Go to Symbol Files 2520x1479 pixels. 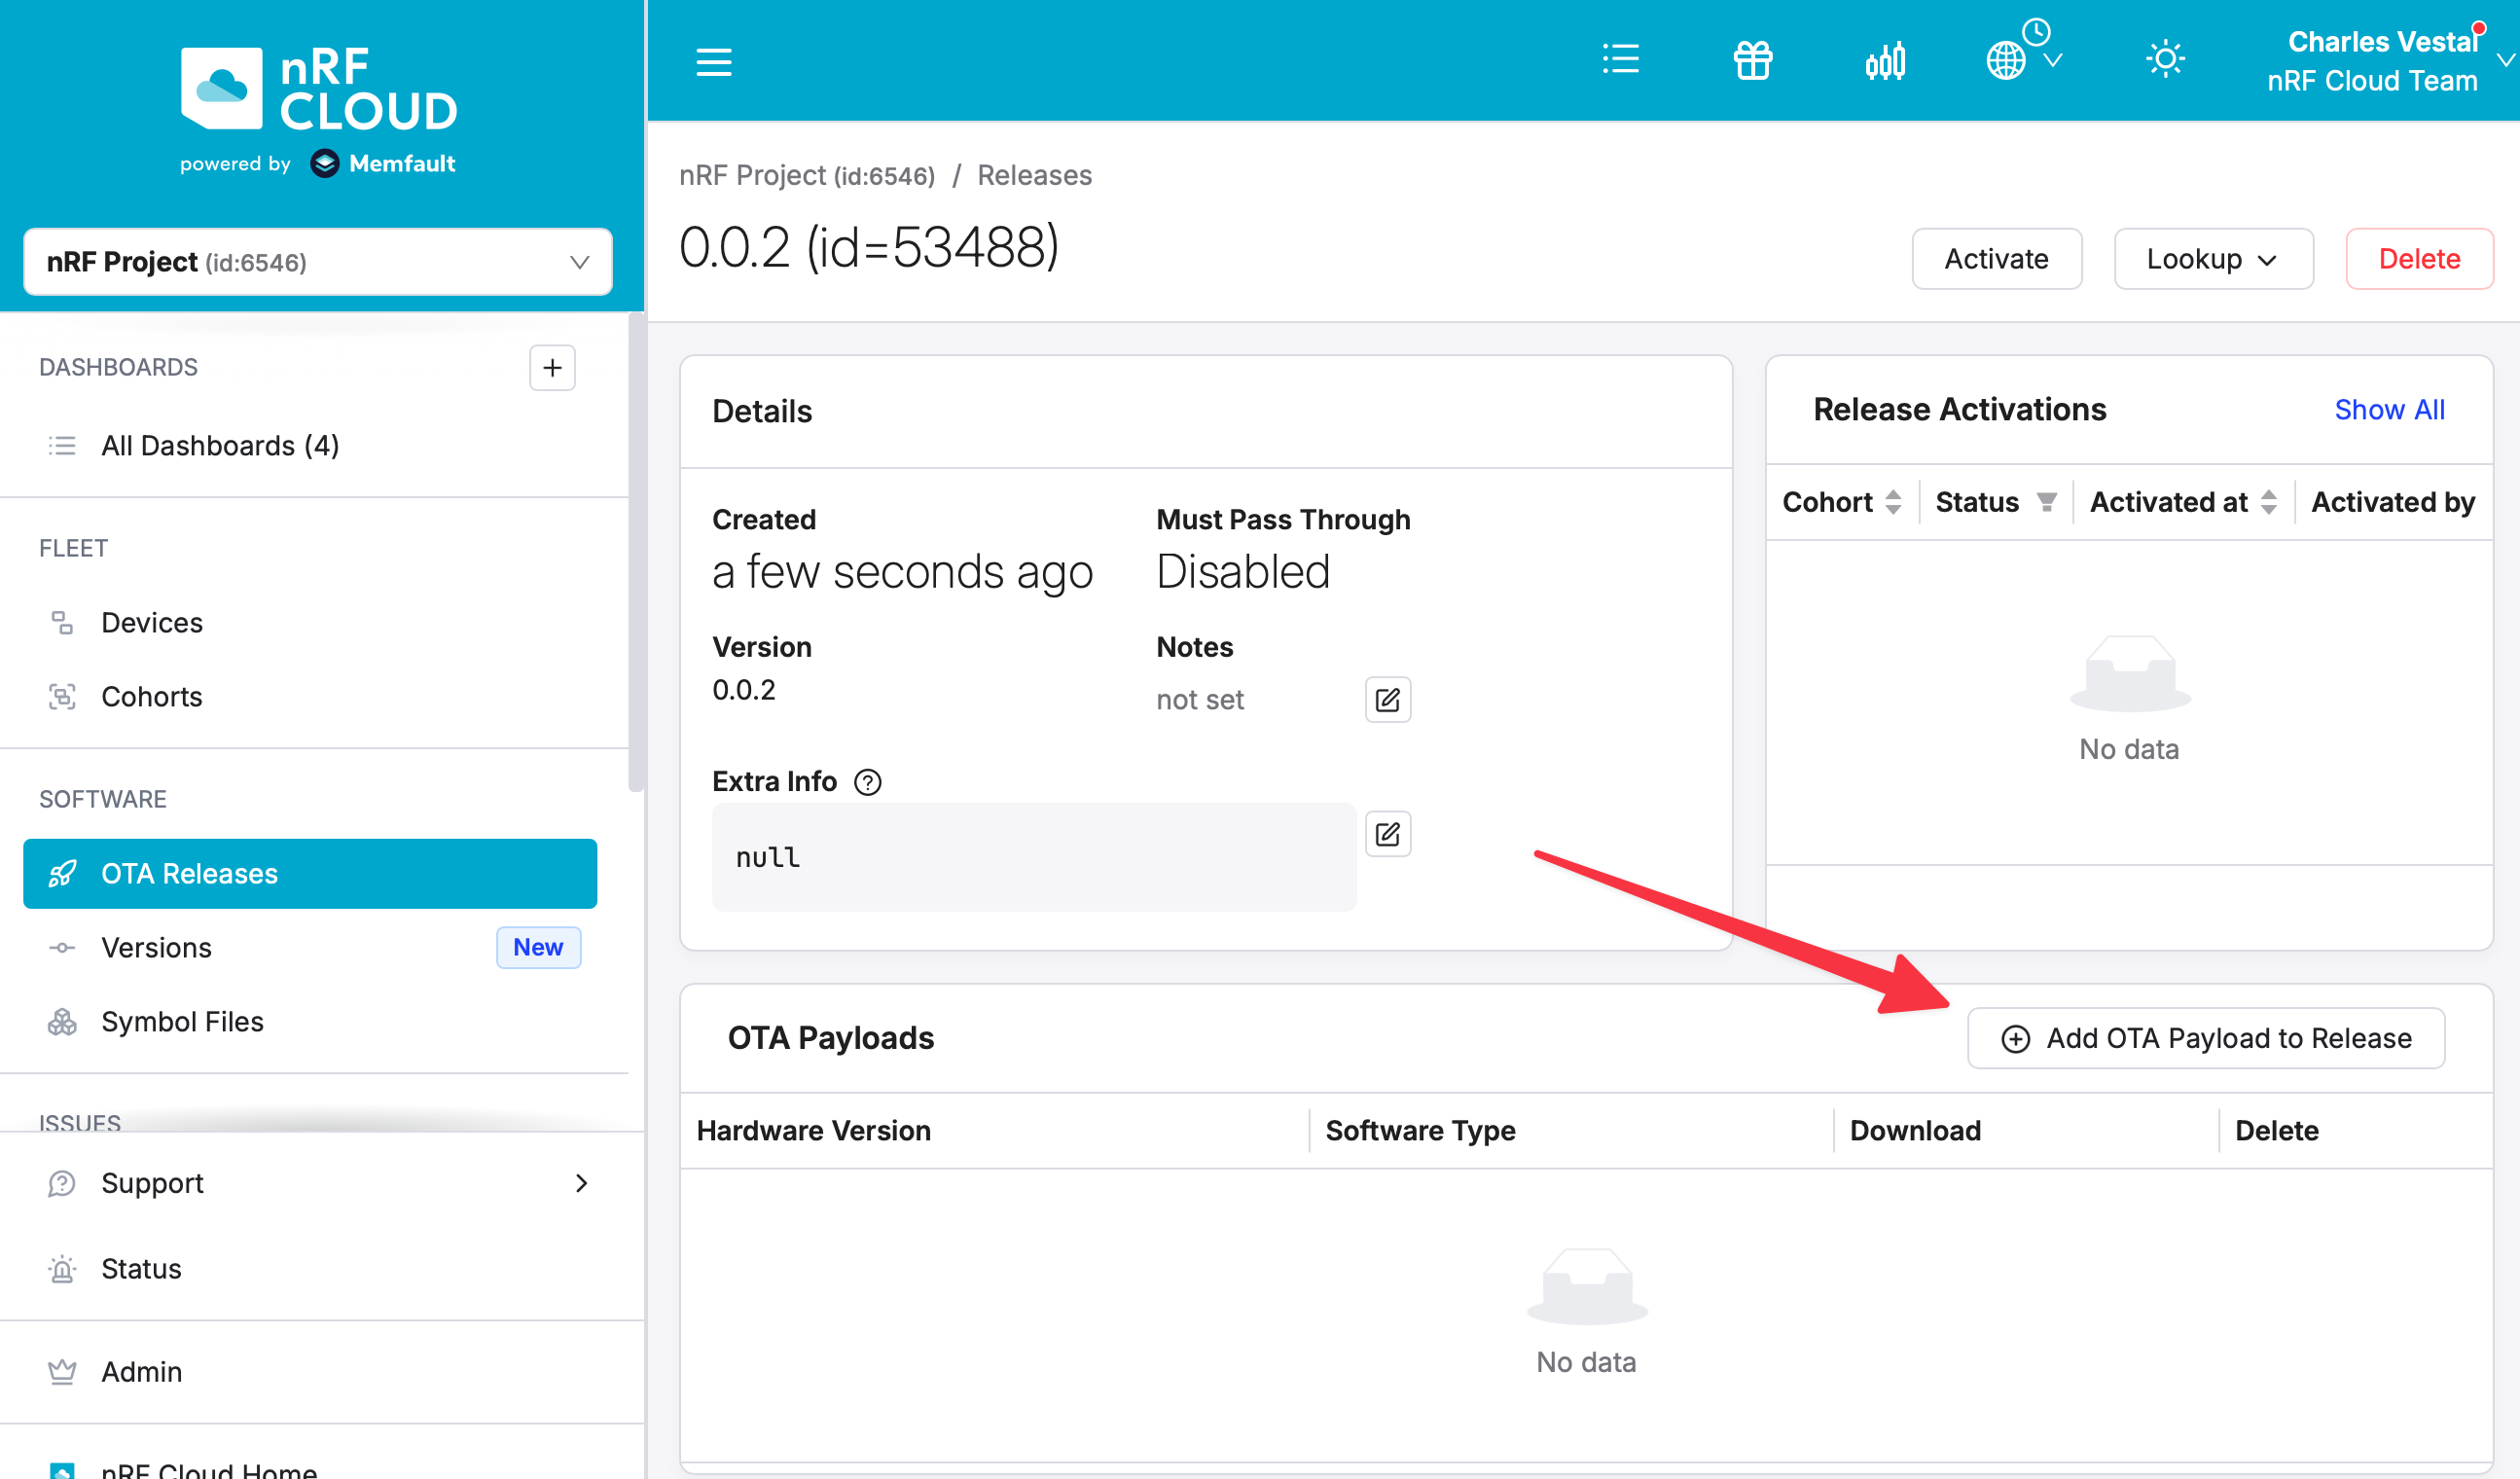pyautogui.click(x=182, y=1021)
